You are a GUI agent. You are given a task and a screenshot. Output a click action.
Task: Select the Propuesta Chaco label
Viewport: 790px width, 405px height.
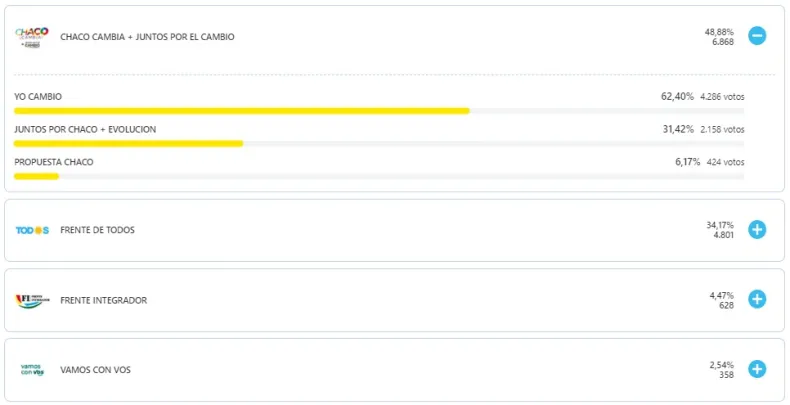point(54,162)
